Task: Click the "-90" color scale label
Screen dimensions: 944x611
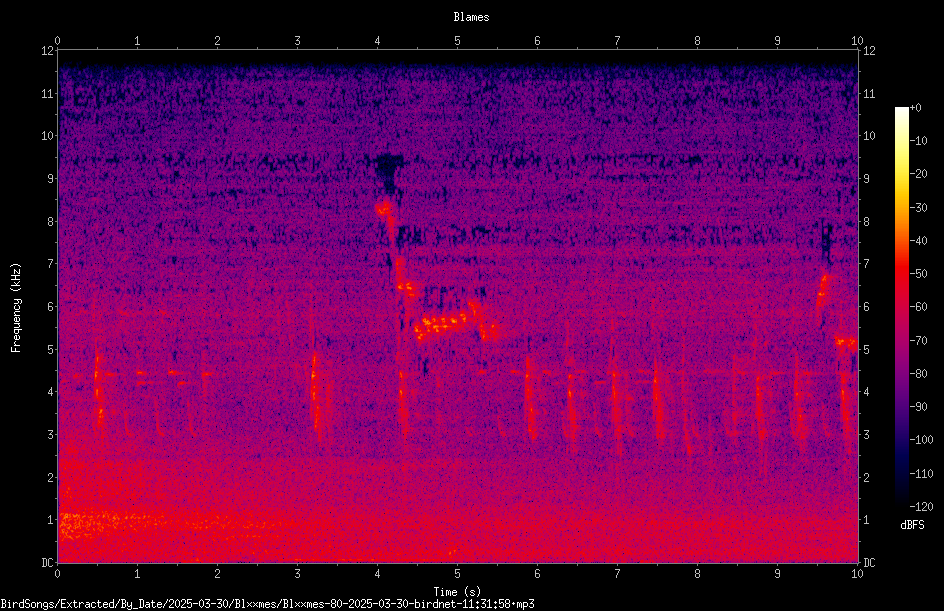Action: click(x=918, y=407)
